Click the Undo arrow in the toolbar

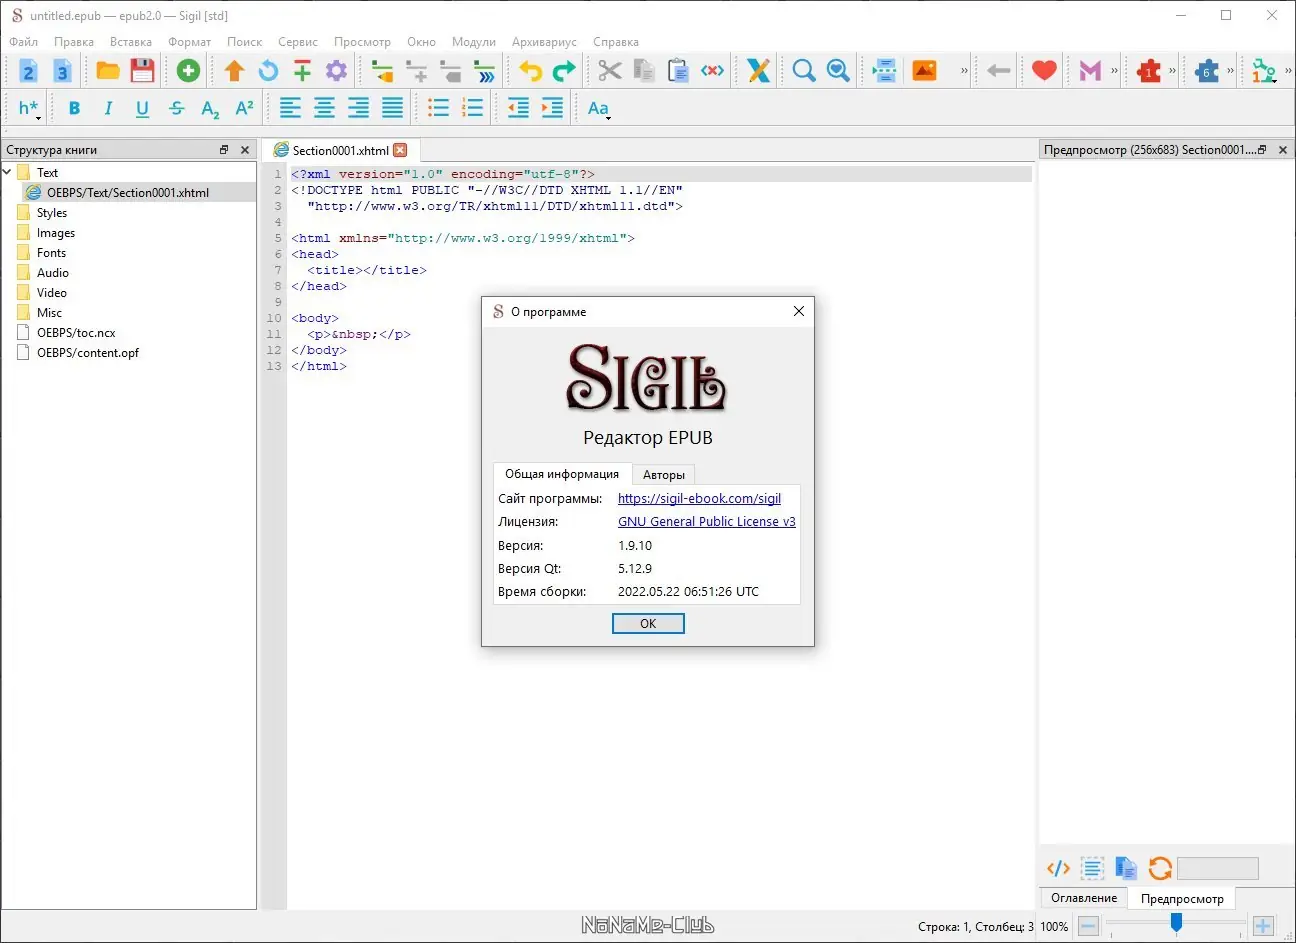tap(530, 71)
